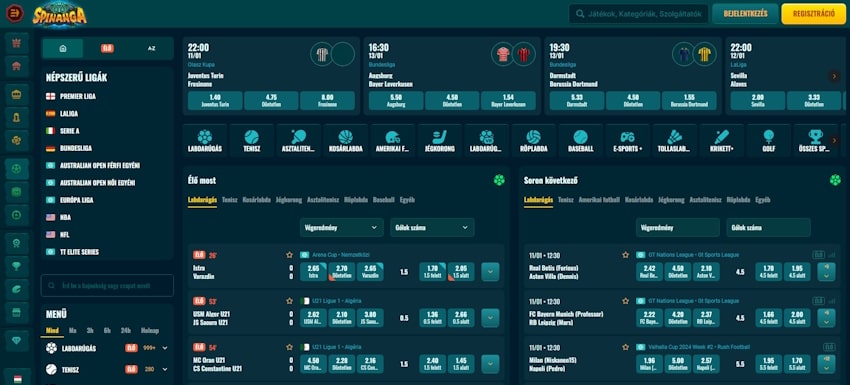Toggle favorite star for USM Alger U21 match
The image size is (850, 385).
click(289, 301)
